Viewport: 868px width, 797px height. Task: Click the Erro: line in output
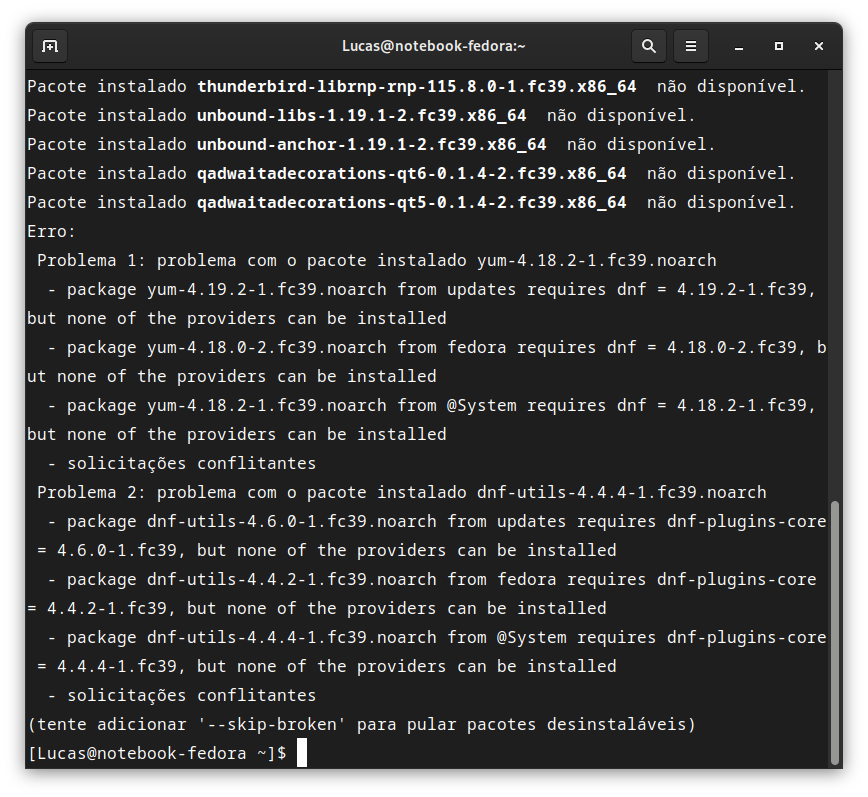[x=51, y=231]
